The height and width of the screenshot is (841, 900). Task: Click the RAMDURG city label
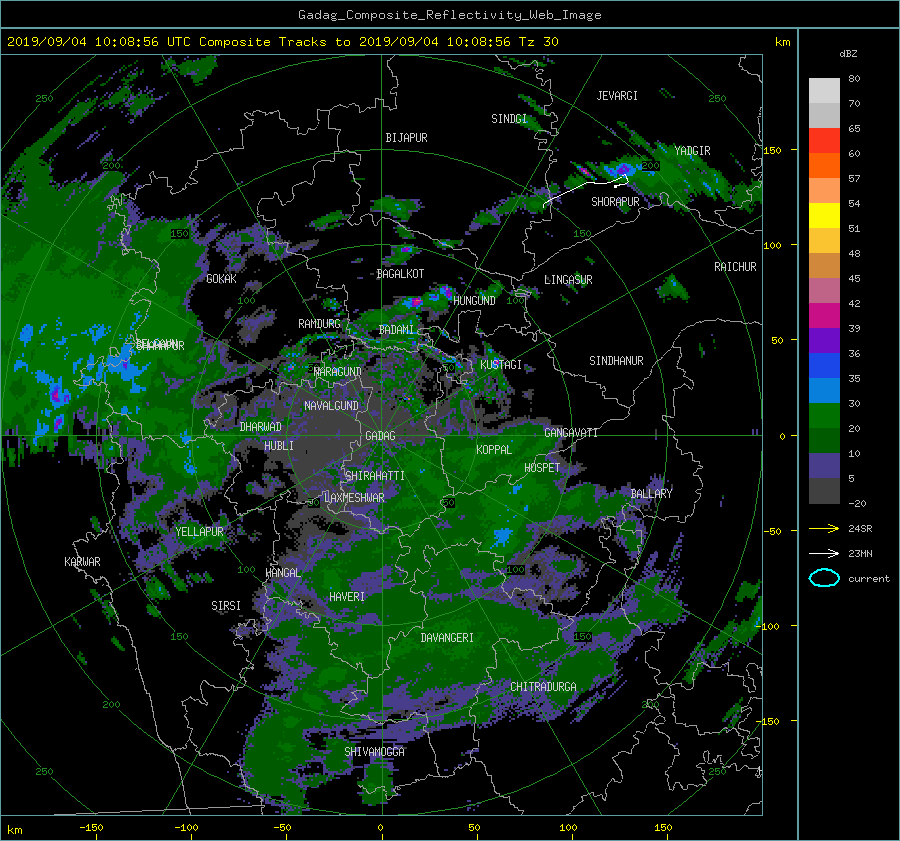pyautogui.click(x=319, y=324)
